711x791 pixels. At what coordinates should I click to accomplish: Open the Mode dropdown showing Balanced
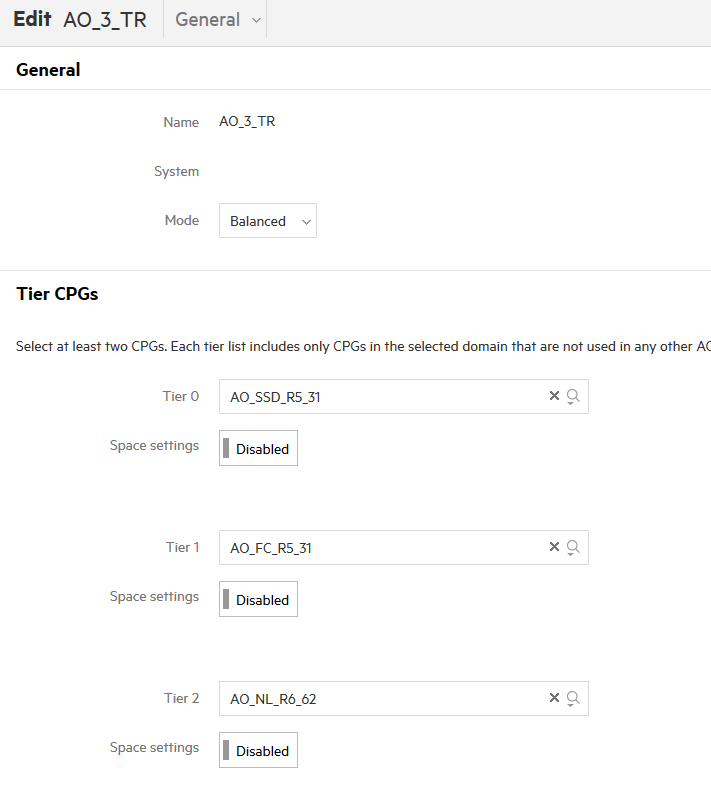[x=268, y=220]
